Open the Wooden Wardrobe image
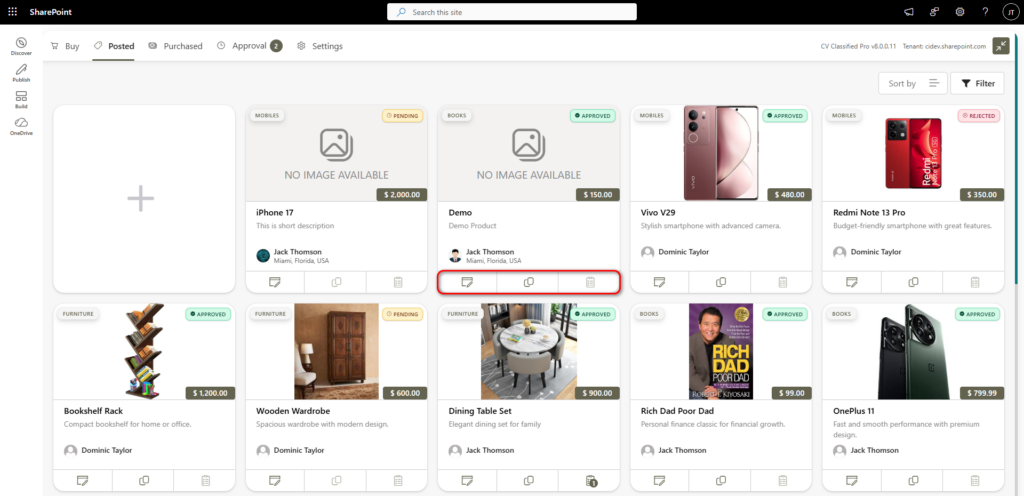Screen dimensions: 1024x496 coord(336,351)
